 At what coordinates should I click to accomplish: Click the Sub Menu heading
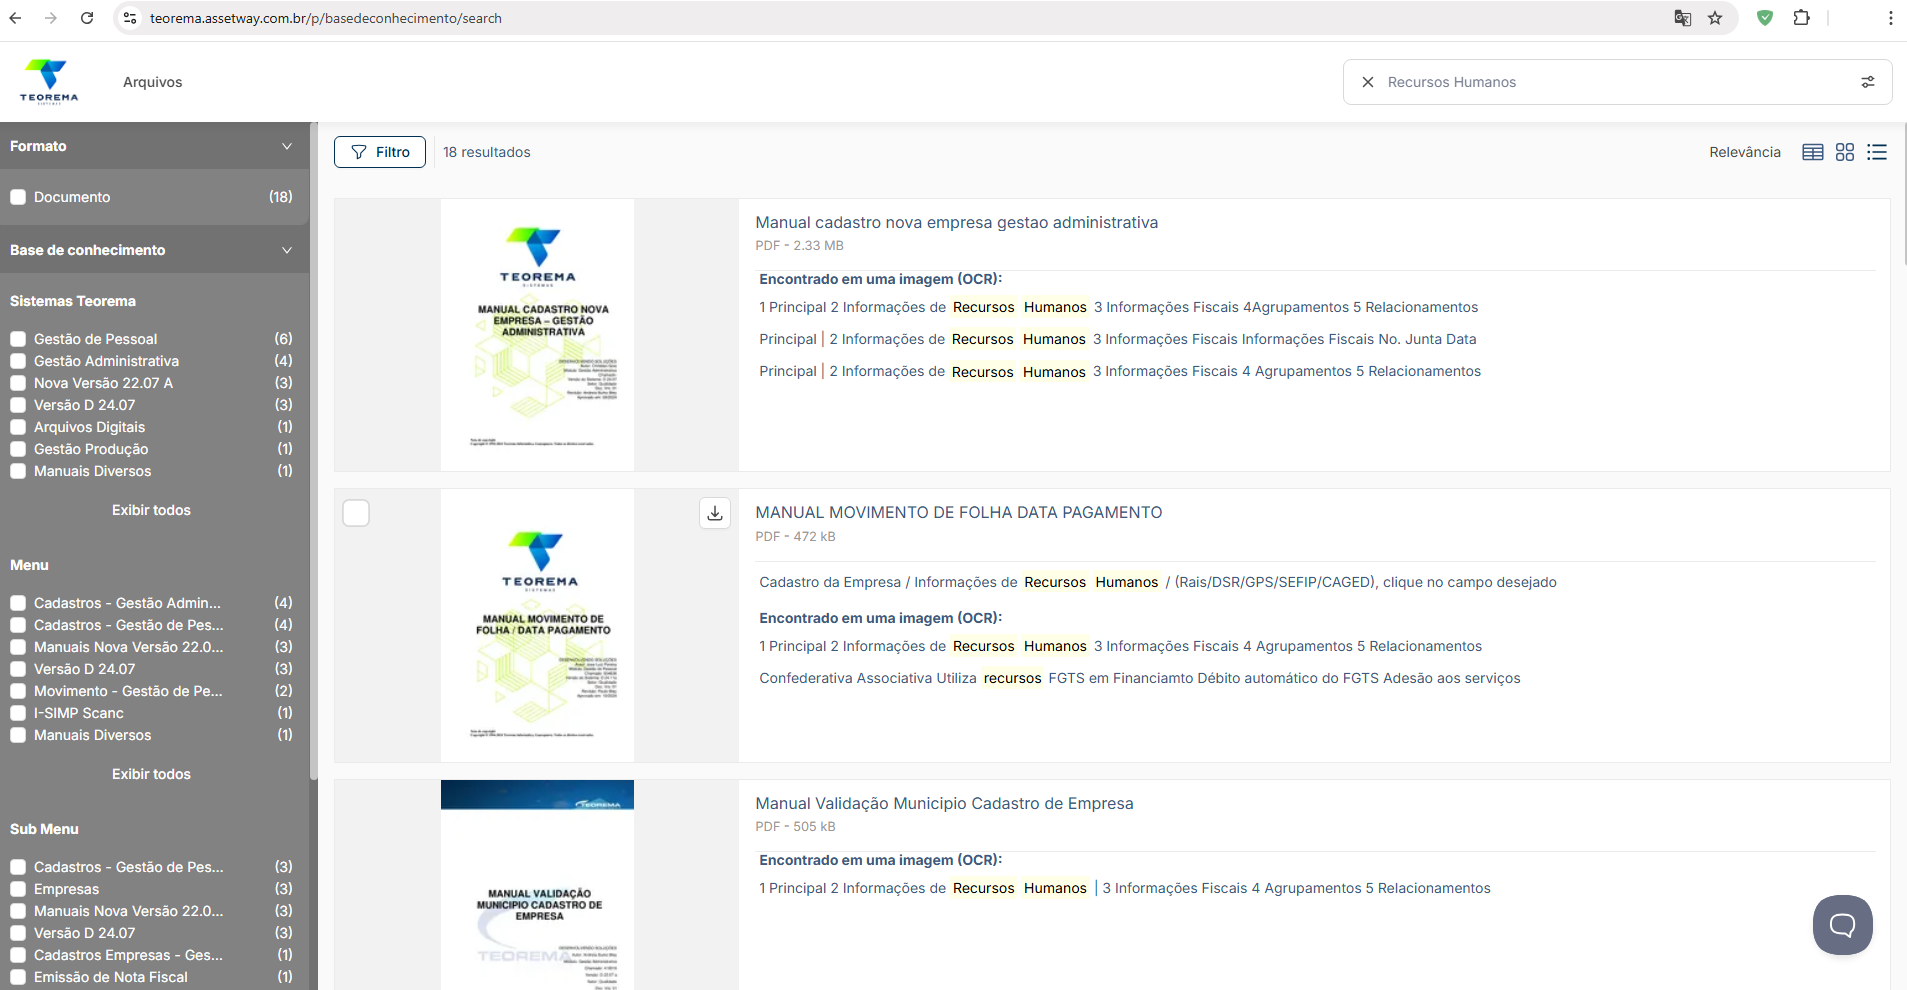(x=44, y=829)
